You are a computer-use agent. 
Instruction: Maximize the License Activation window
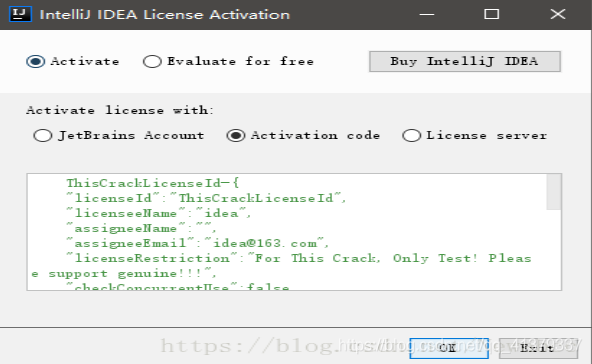[492, 14]
